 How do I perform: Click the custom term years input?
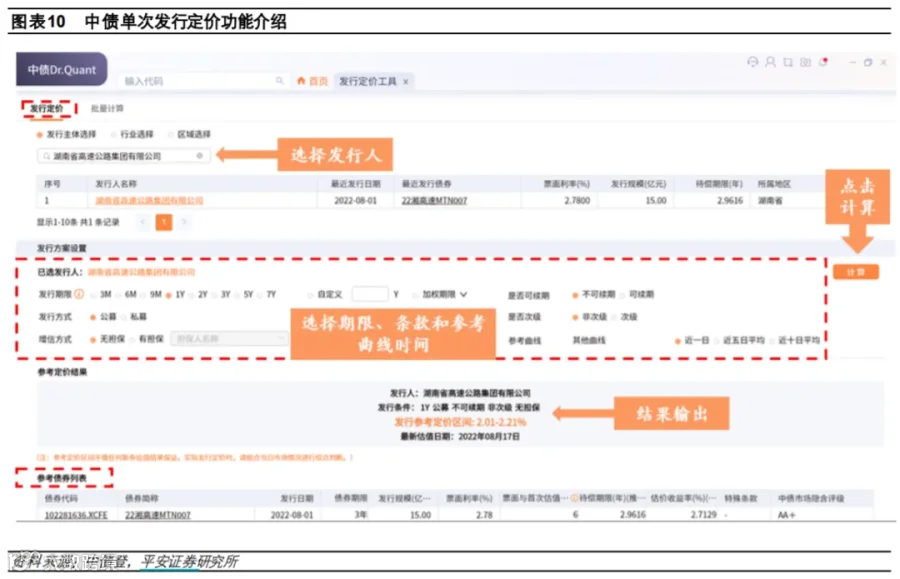coord(370,294)
